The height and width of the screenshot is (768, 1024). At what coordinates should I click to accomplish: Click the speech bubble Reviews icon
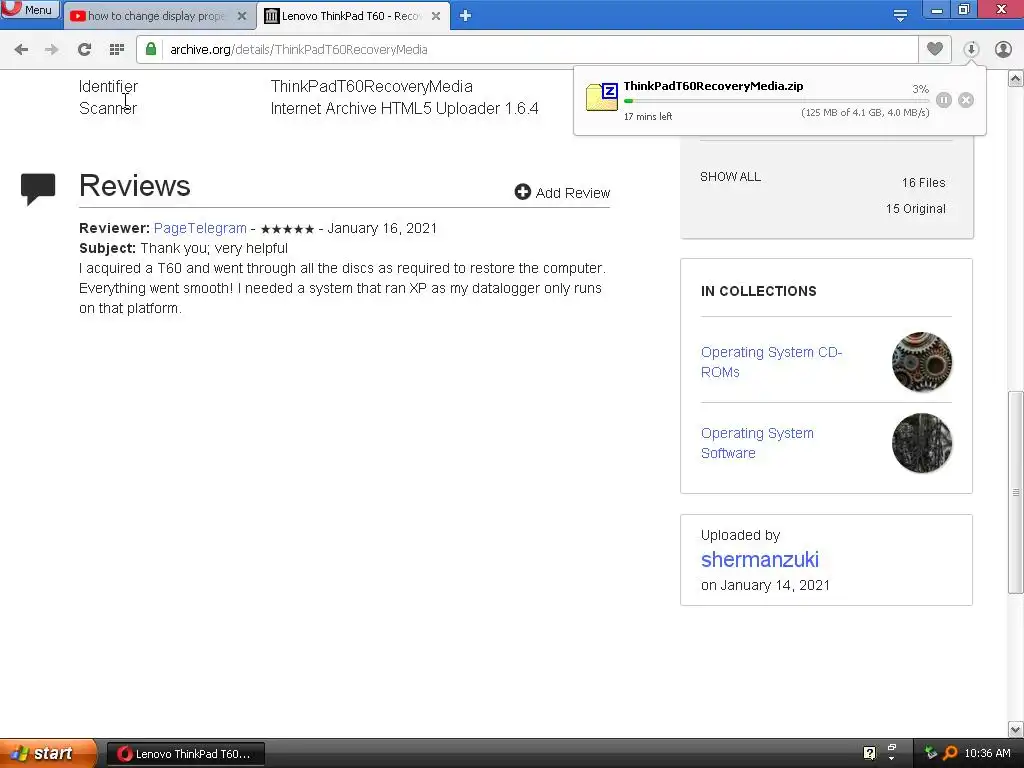pos(38,189)
